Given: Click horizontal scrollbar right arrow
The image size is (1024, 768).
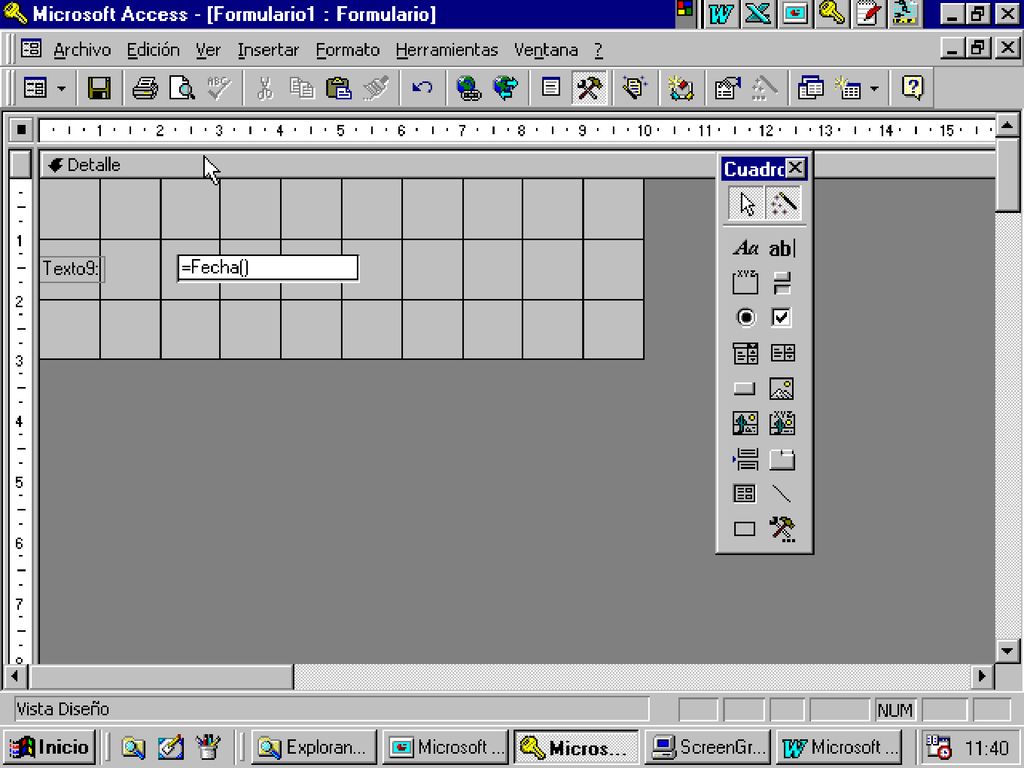Looking at the screenshot, I should (982, 677).
